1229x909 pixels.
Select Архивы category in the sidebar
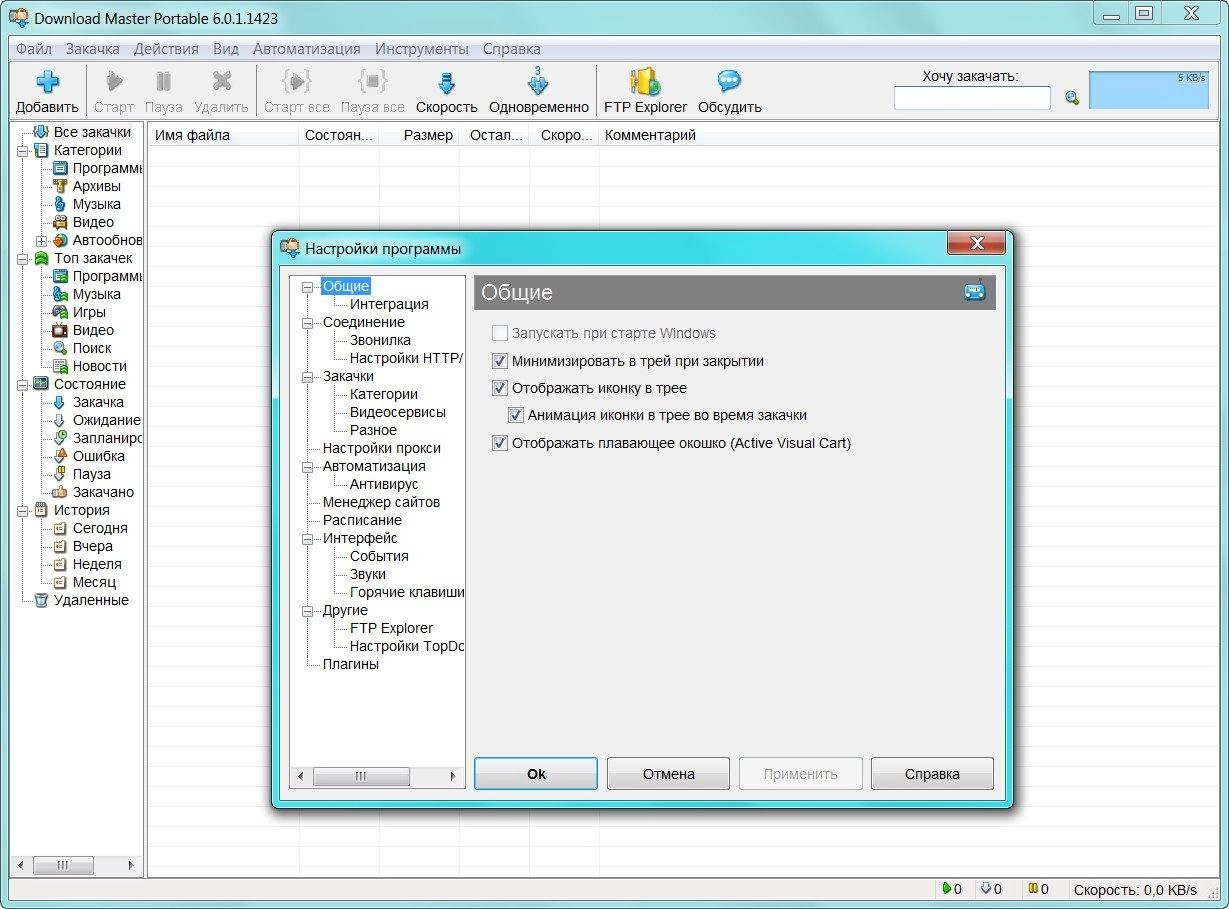pyautogui.click(x=96, y=186)
